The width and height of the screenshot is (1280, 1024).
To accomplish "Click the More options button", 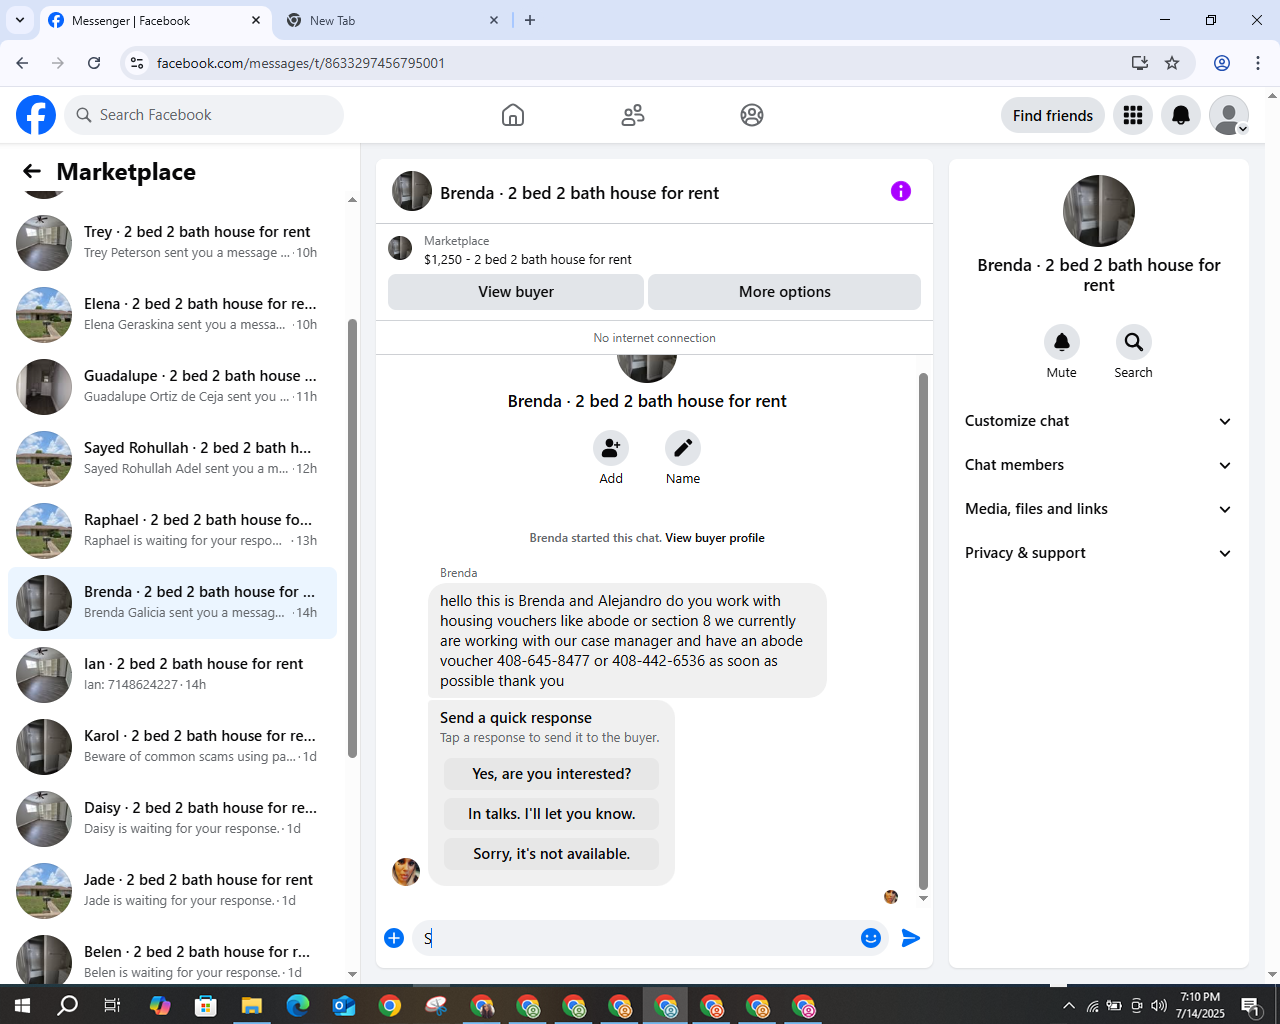I will click(785, 292).
